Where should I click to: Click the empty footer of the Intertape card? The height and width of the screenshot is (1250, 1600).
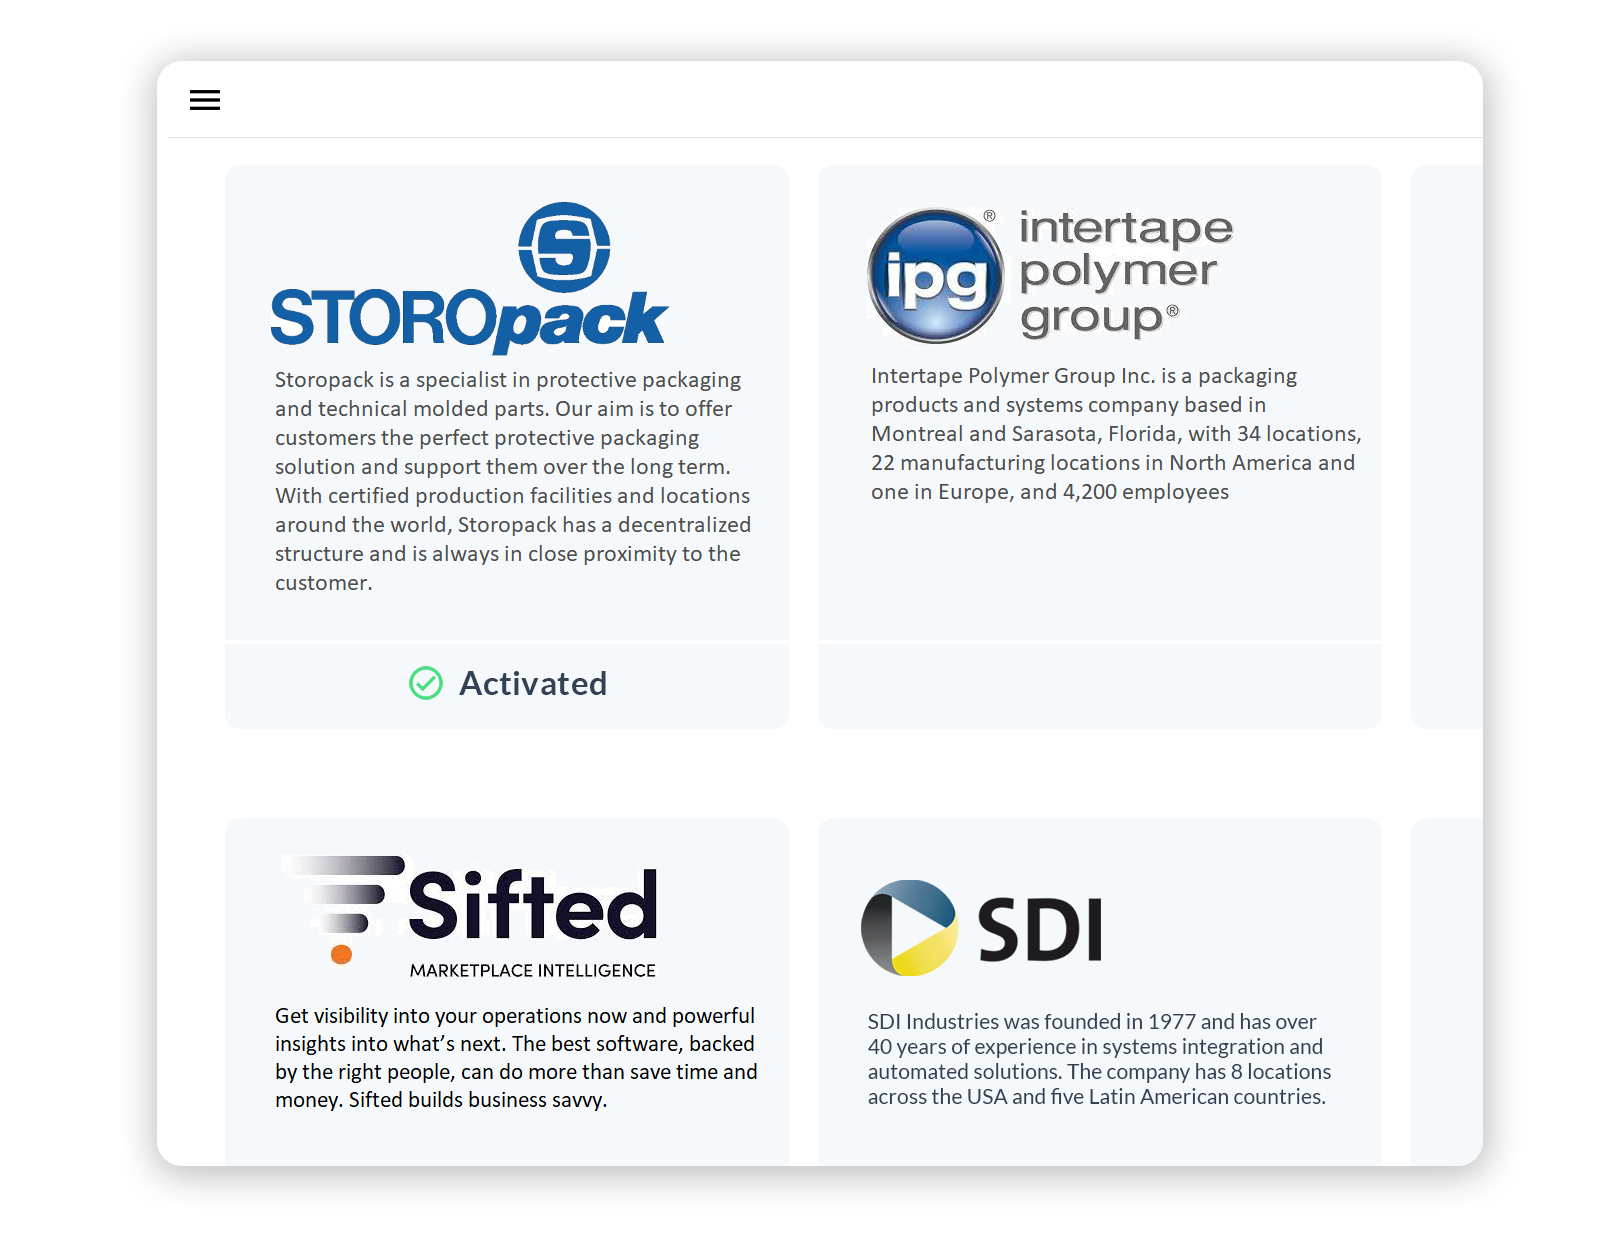1099,685
